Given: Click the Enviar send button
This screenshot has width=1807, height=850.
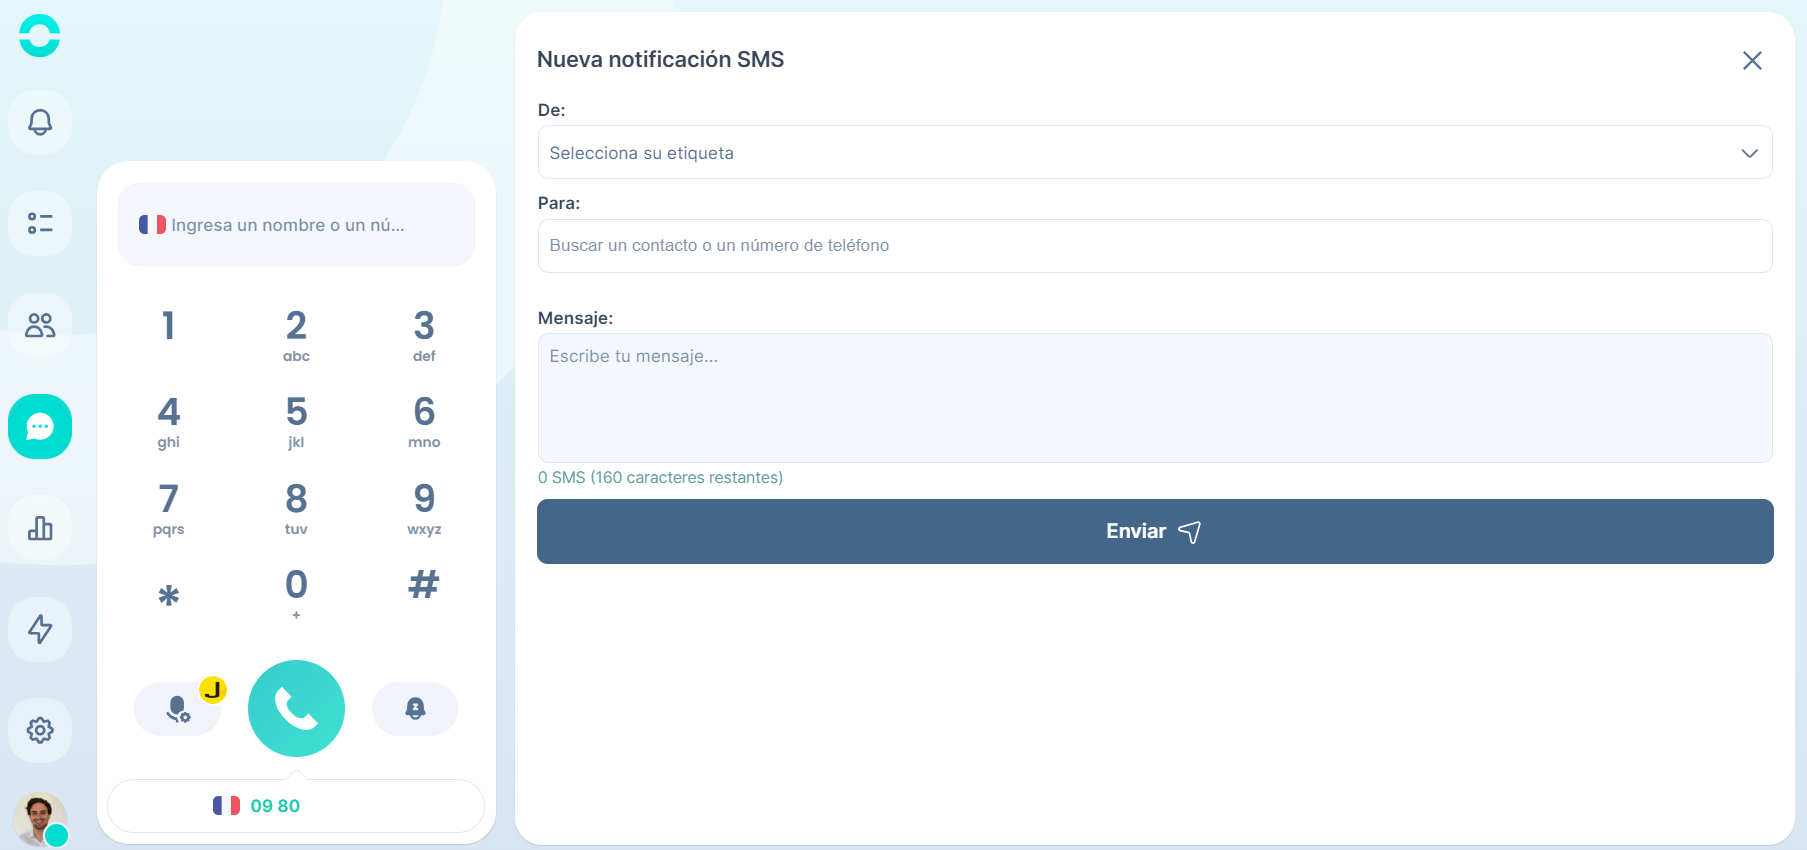Looking at the screenshot, I should (1155, 532).
